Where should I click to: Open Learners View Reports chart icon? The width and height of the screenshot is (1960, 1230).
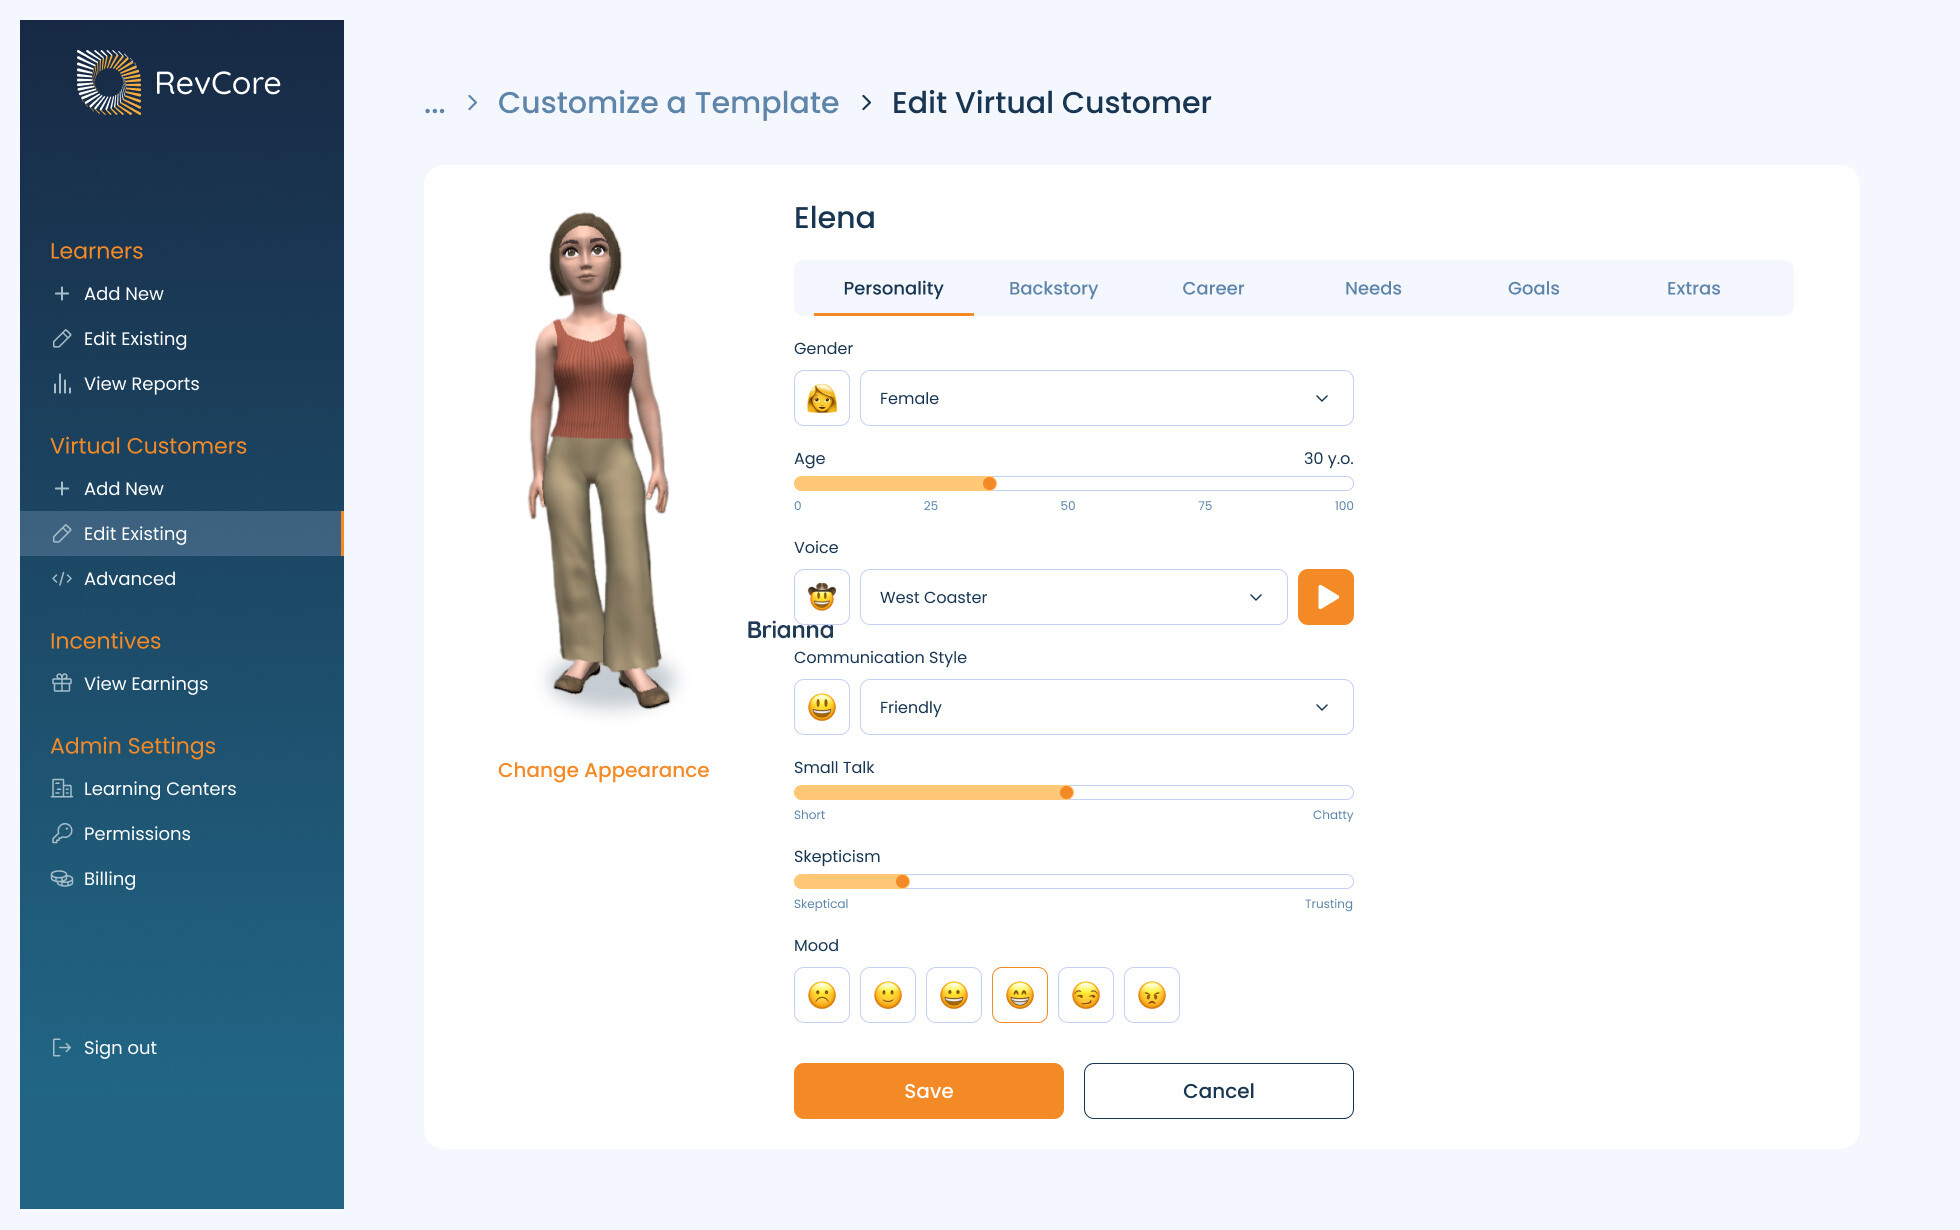62,384
